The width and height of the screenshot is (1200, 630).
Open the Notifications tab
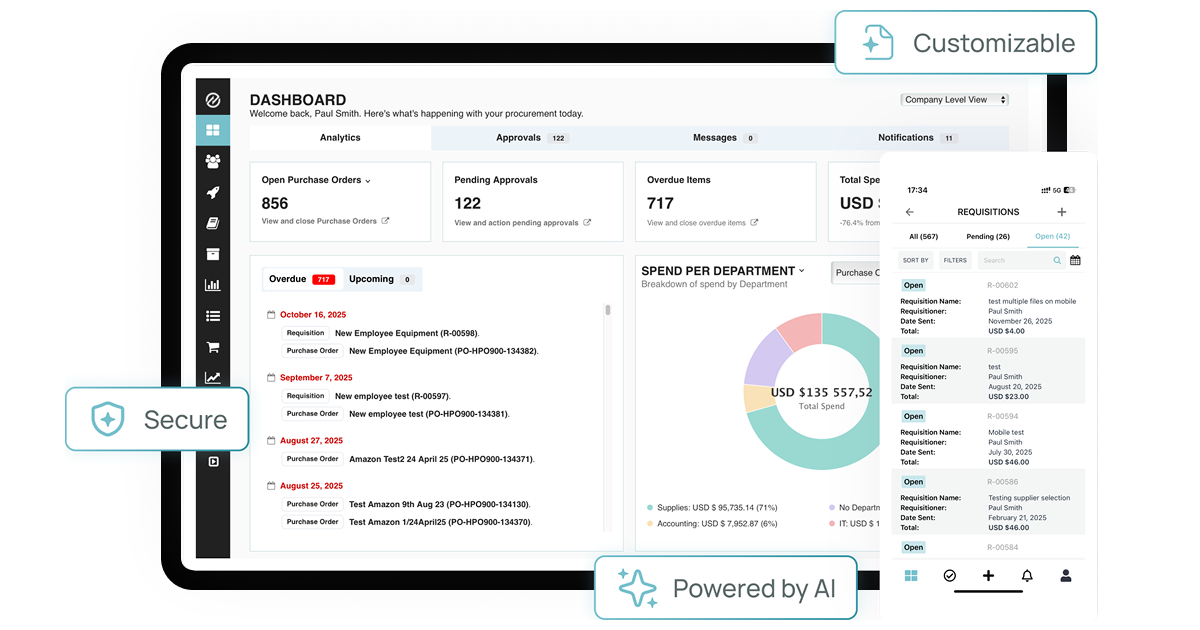click(917, 138)
